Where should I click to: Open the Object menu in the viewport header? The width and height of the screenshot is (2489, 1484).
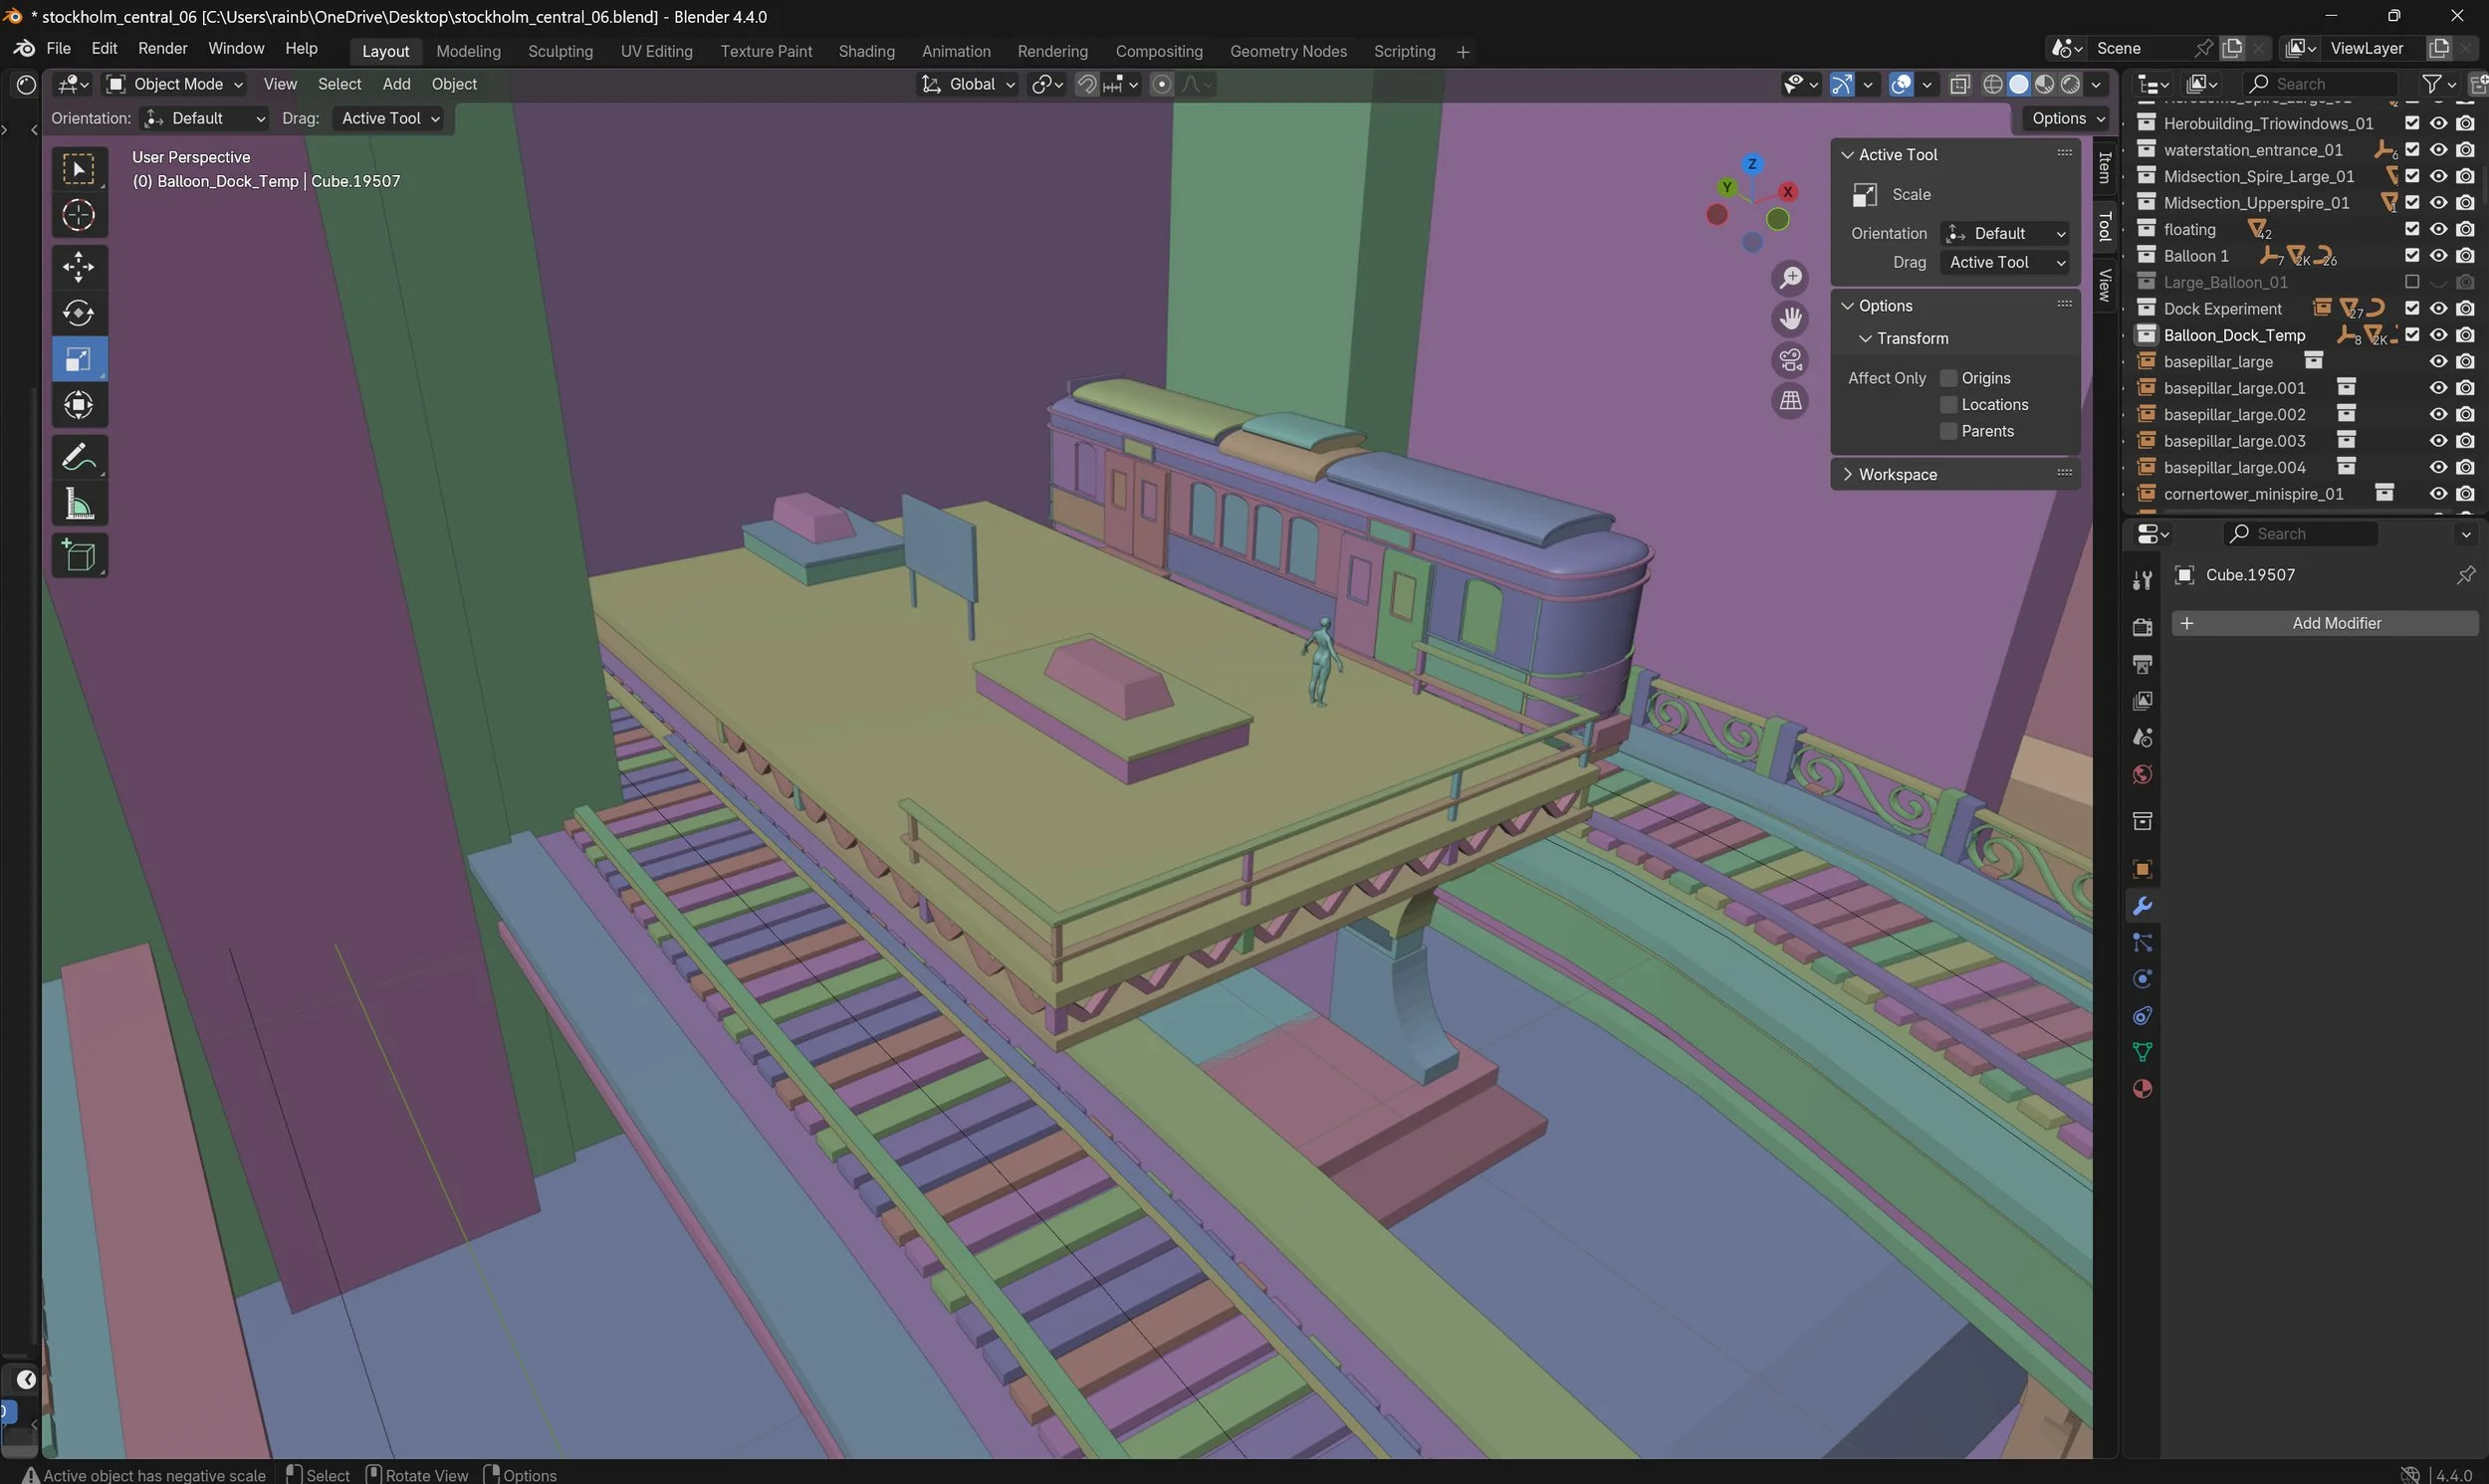[454, 84]
